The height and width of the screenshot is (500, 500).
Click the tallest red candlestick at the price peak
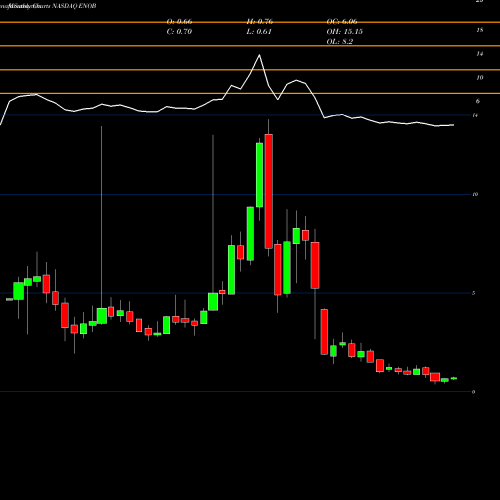(269, 191)
